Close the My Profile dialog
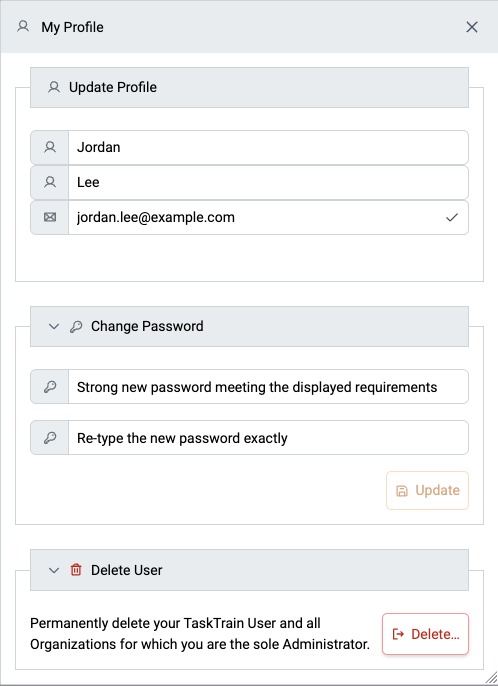This screenshot has width=498, height=686. (472, 27)
